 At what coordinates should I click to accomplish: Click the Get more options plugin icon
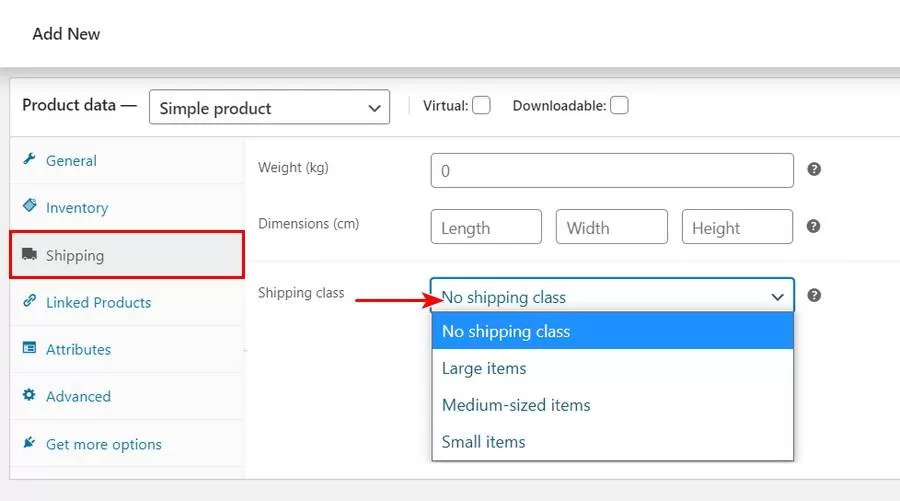coord(29,443)
